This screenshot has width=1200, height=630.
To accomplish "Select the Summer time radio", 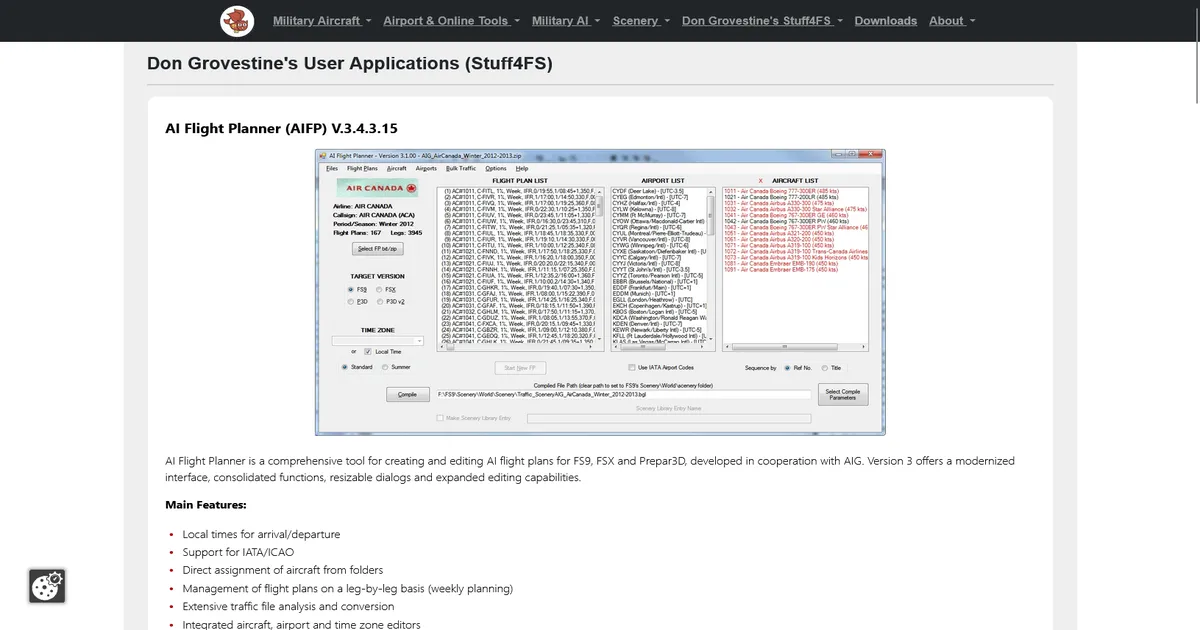I will point(385,367).
